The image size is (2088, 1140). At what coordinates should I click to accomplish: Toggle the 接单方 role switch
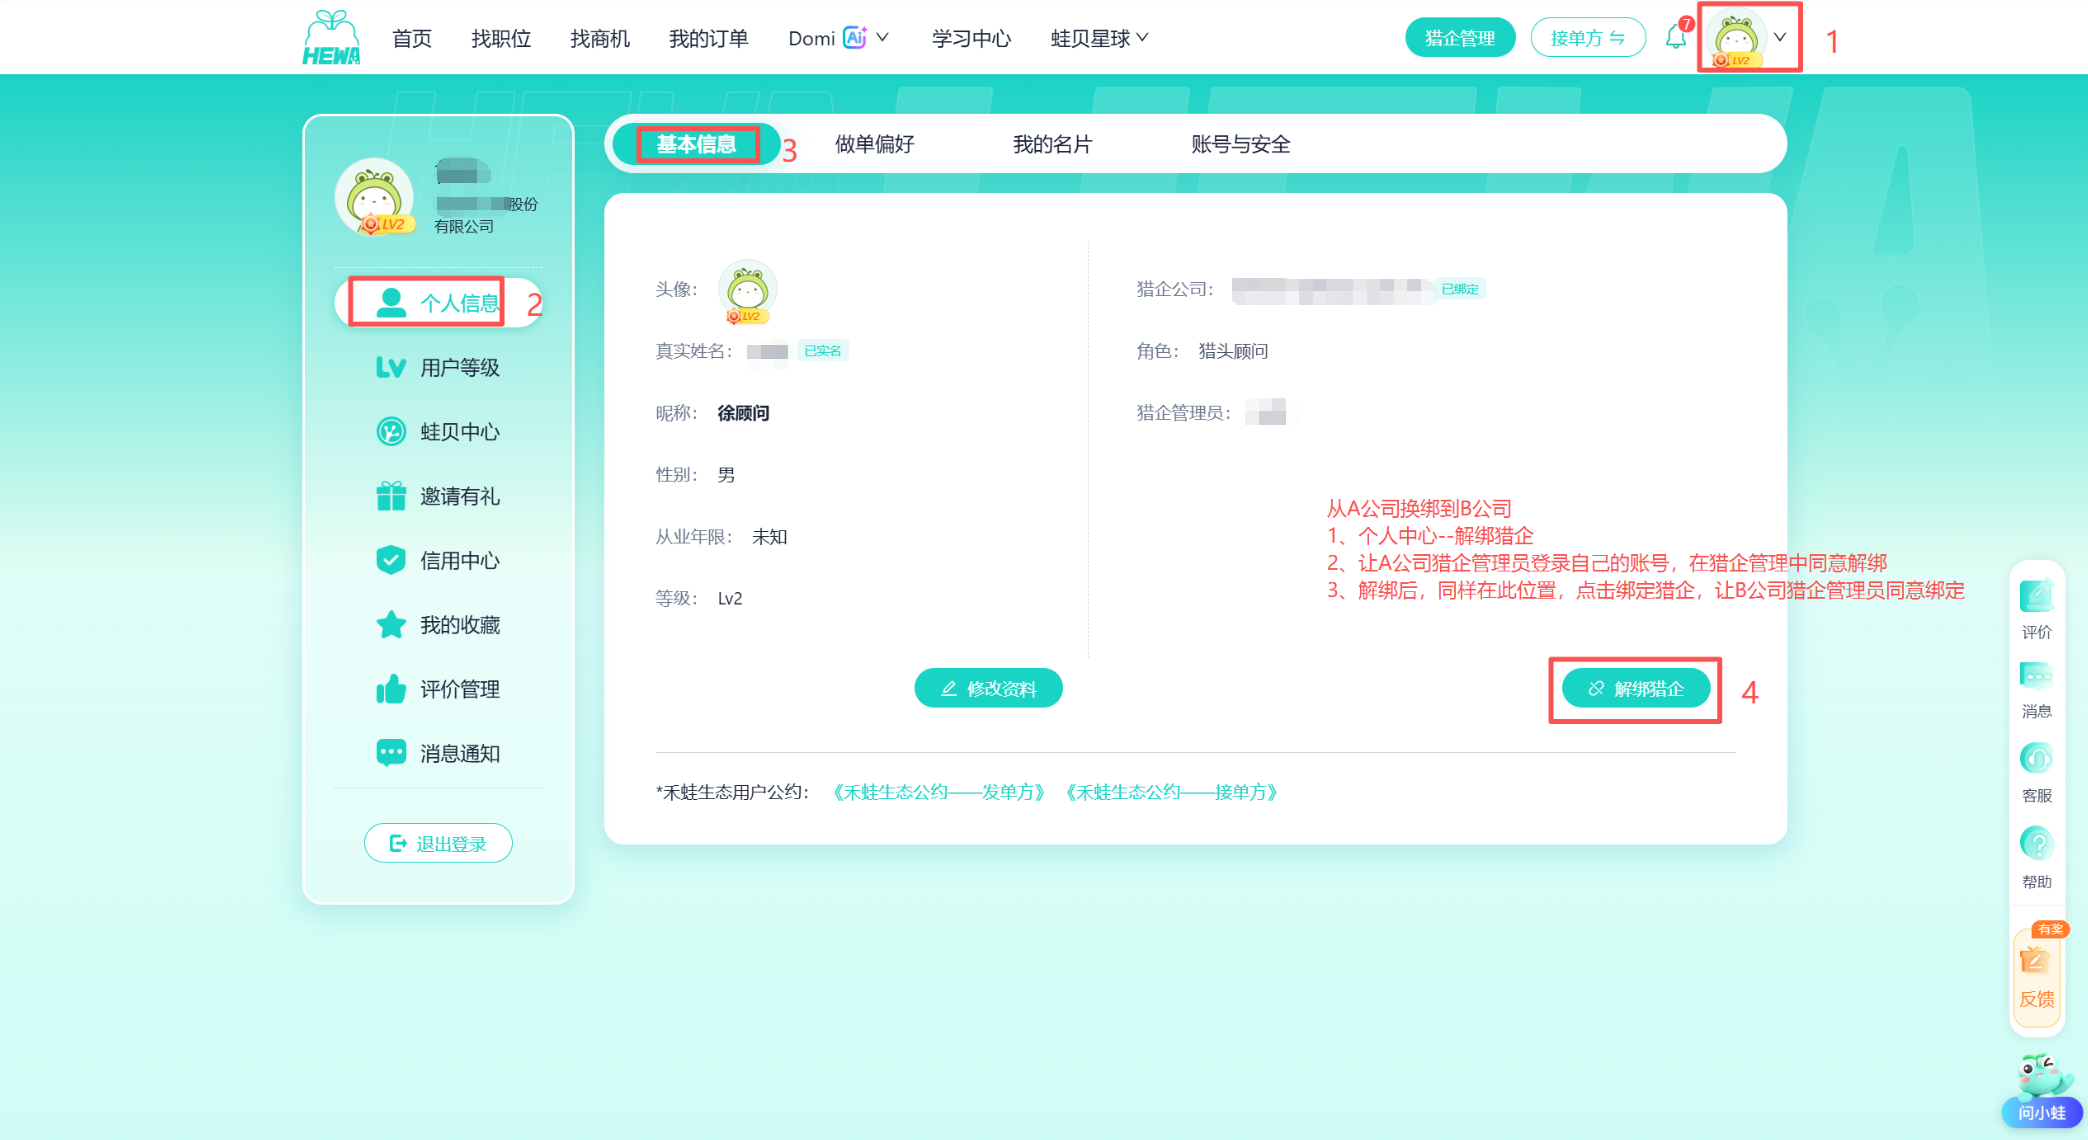point(1588,38)
